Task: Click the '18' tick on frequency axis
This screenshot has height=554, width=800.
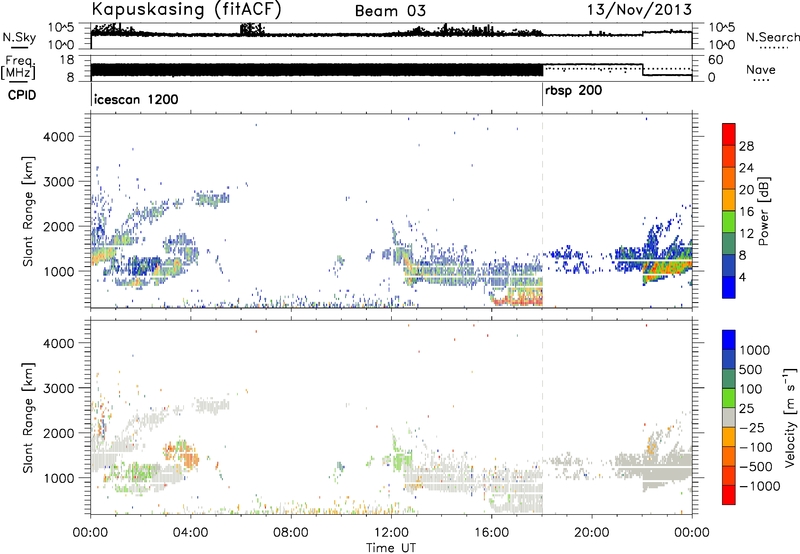Action: [67, 60]
